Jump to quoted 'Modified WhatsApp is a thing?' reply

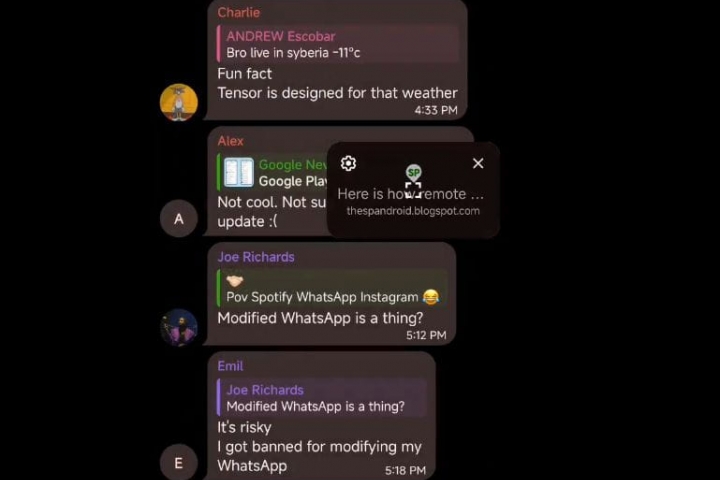(322, 398)
